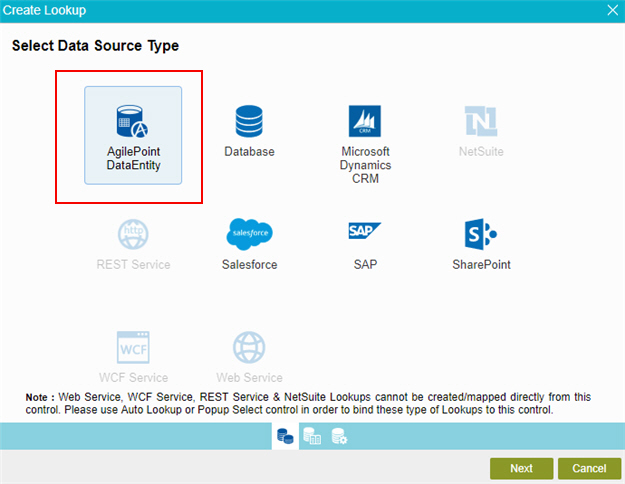Click the REST Service http globe icon

tap(133, 234)
